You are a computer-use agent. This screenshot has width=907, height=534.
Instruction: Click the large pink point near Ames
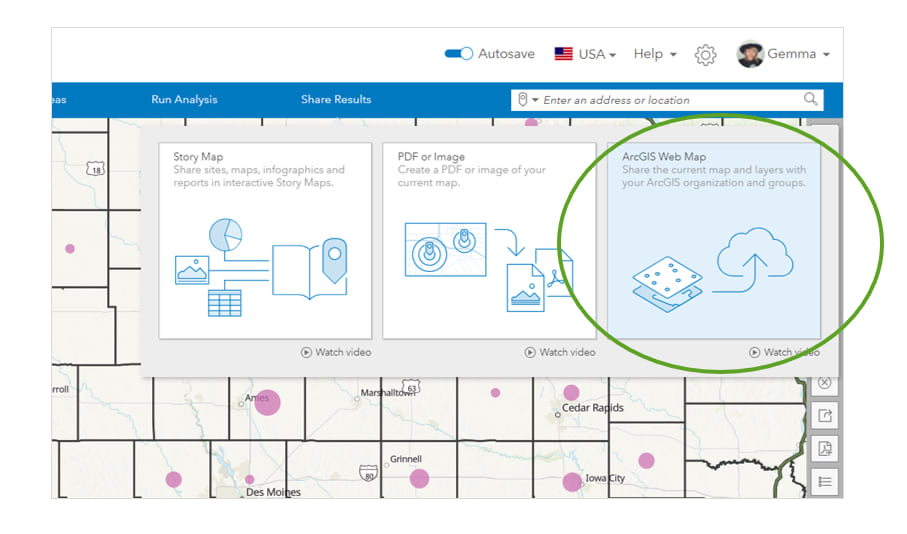coord(268,403)
